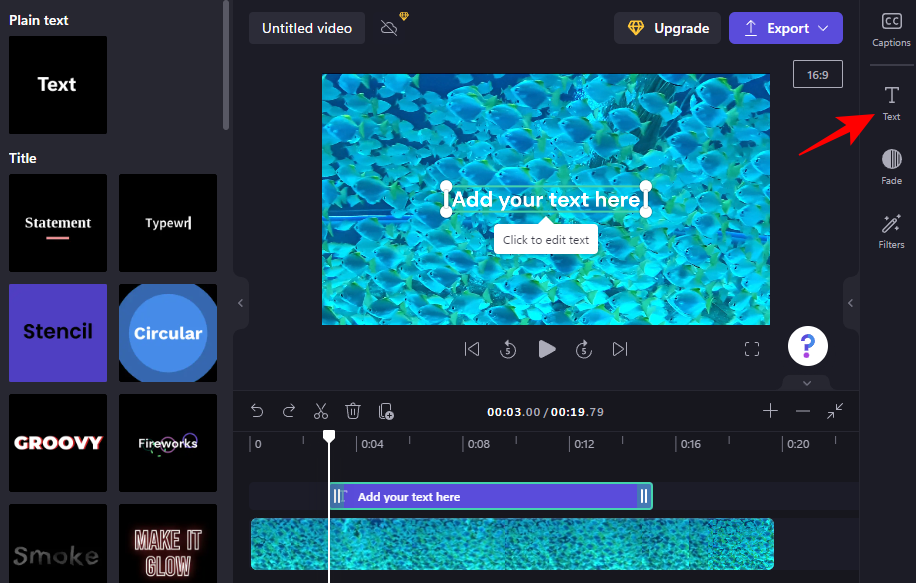Undo the last action
The height and width of the screenshot is (583, 916).
tap(257, 411)
